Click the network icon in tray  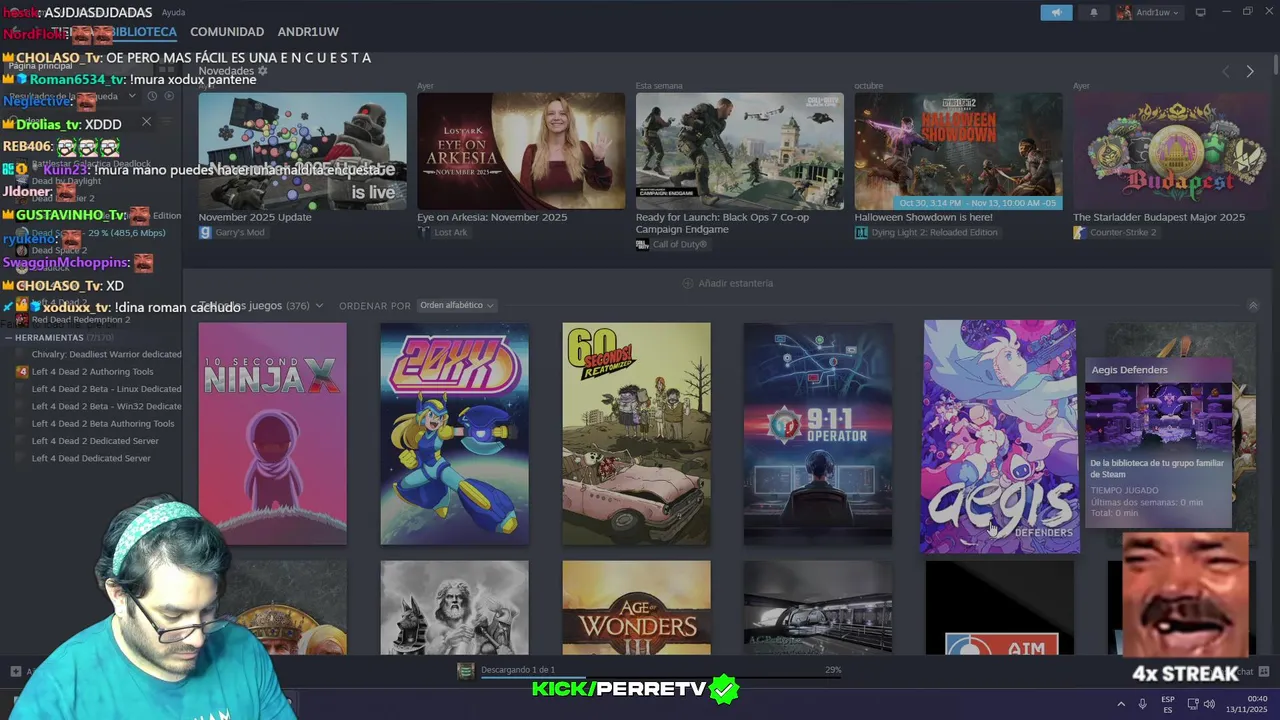1192,704
